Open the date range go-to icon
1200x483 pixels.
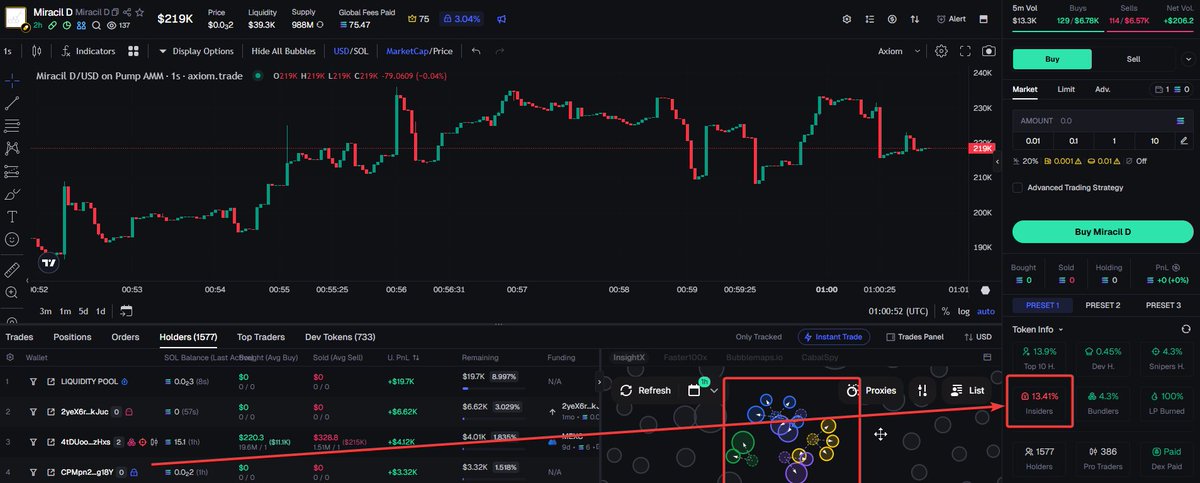pyautogui.click(x=126, y=311)
